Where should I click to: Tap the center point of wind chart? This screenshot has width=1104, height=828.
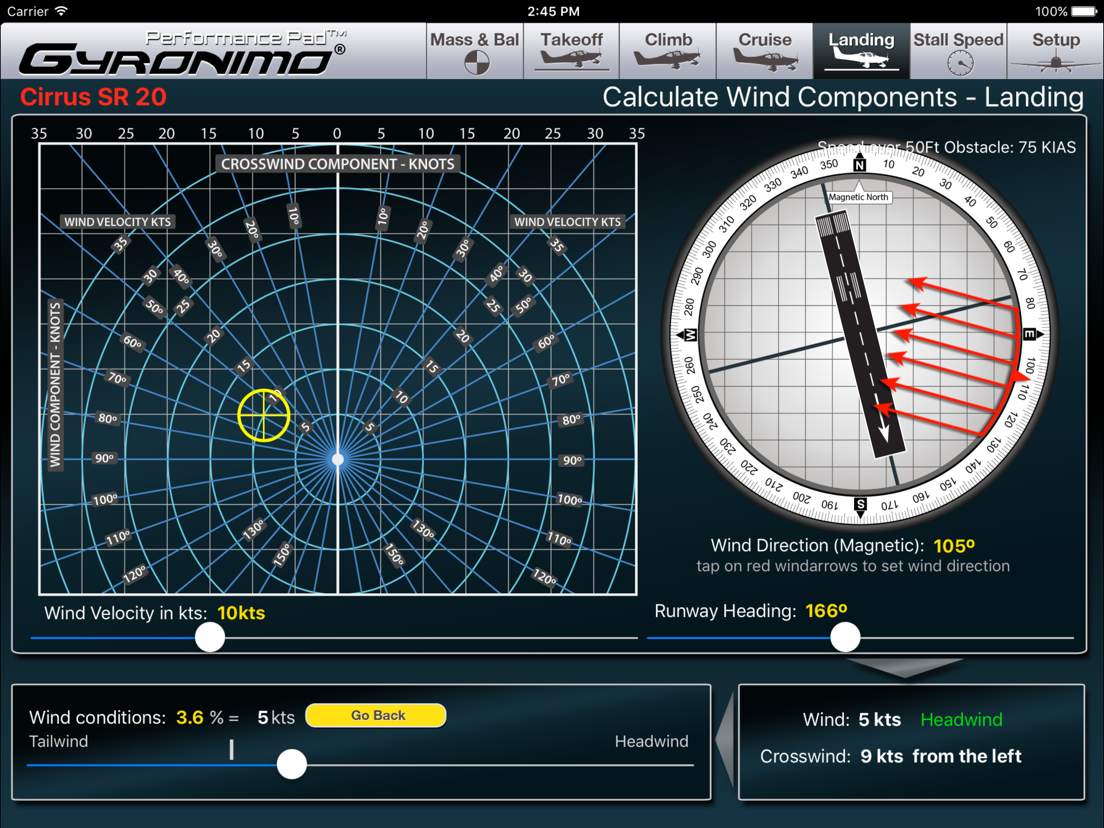click(338, 459)
